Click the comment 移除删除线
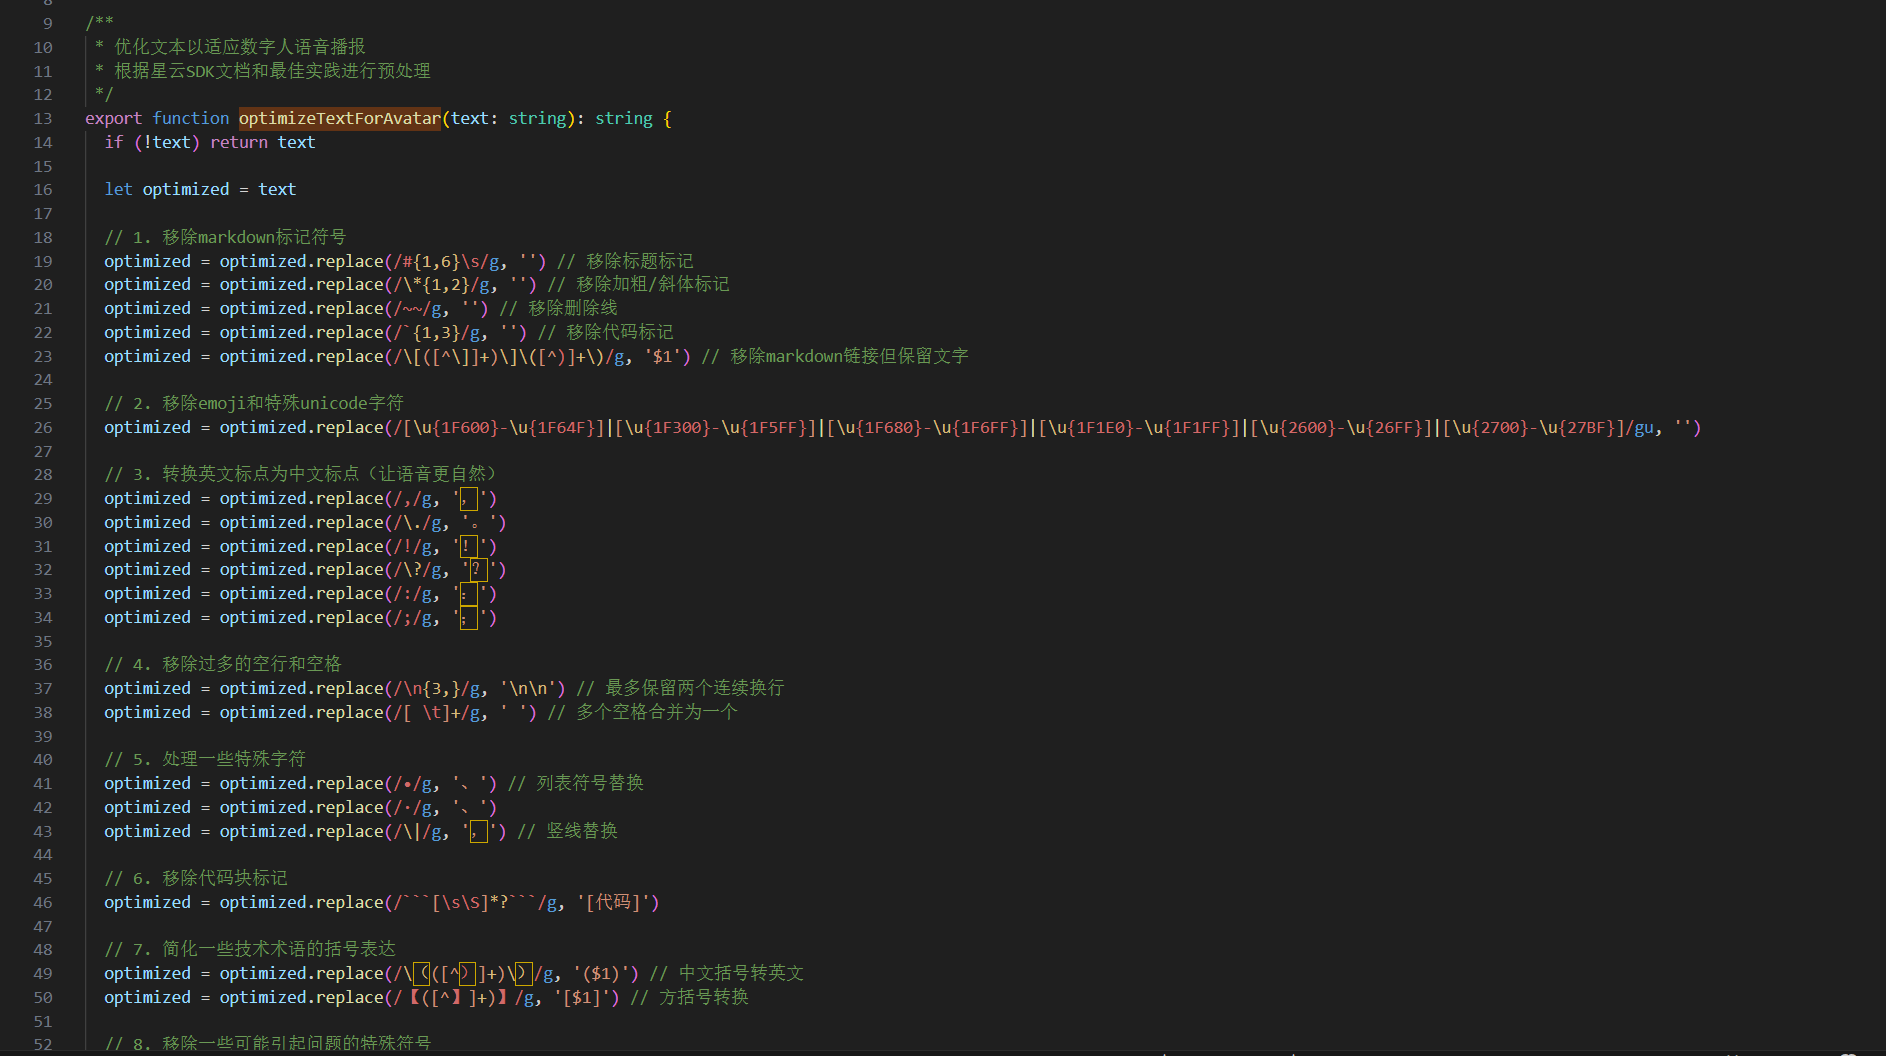This screenshot has height=1056, width=1886. pos(558,308)
